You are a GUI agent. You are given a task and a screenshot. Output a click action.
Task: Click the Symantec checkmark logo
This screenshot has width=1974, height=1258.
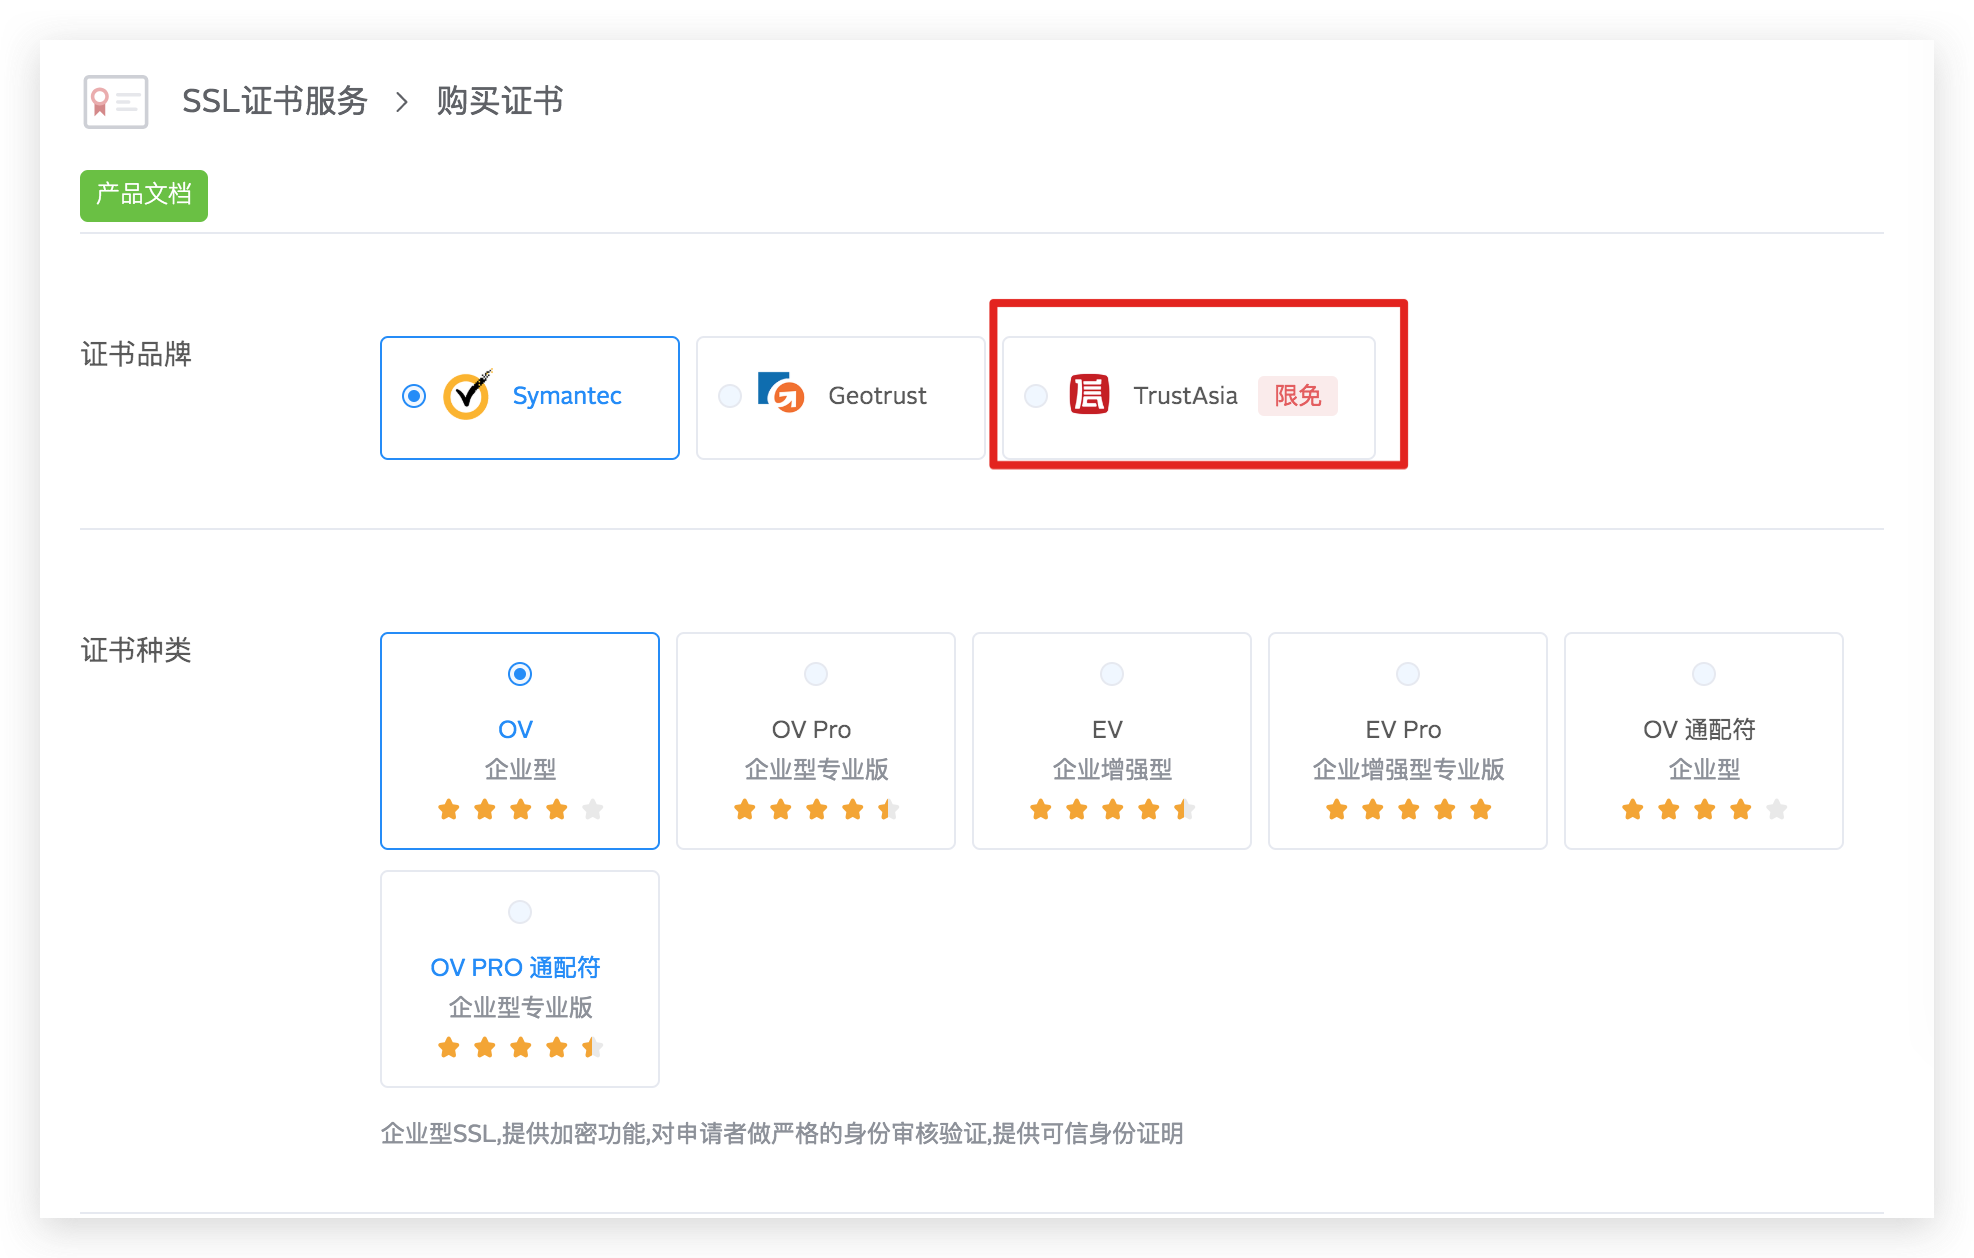(467, 396)
